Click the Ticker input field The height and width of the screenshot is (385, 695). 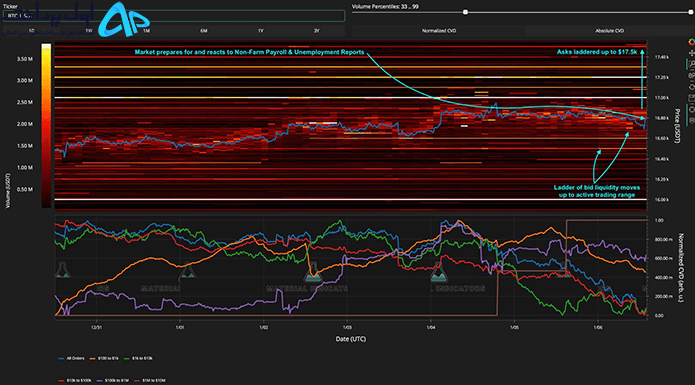click(x=174, y=16)
